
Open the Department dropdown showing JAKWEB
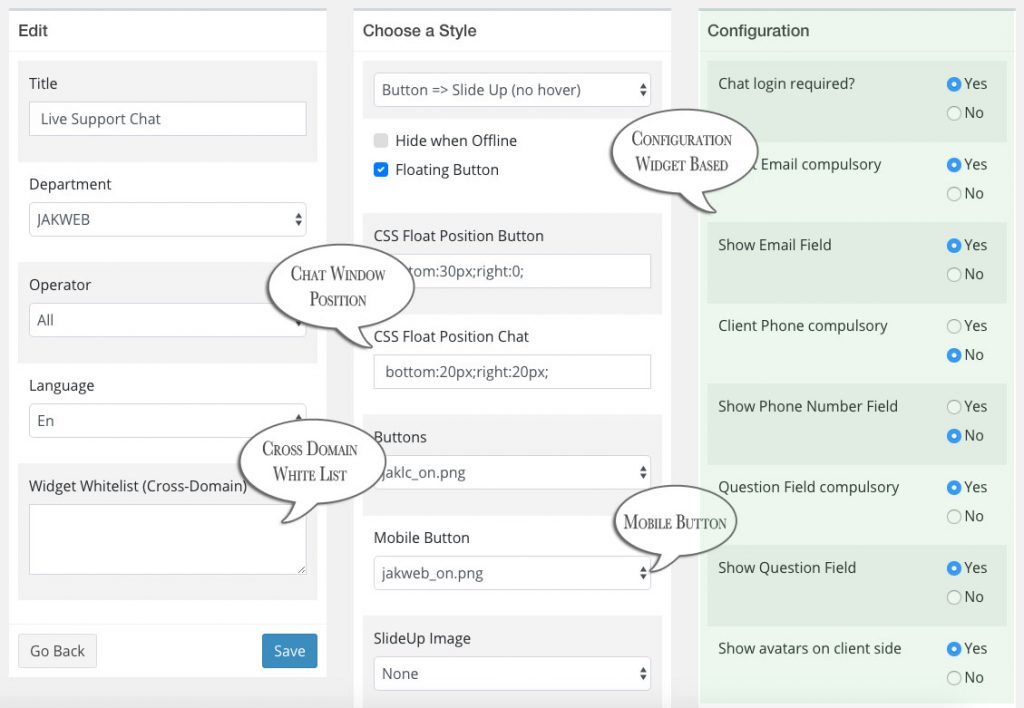point(167,219)
